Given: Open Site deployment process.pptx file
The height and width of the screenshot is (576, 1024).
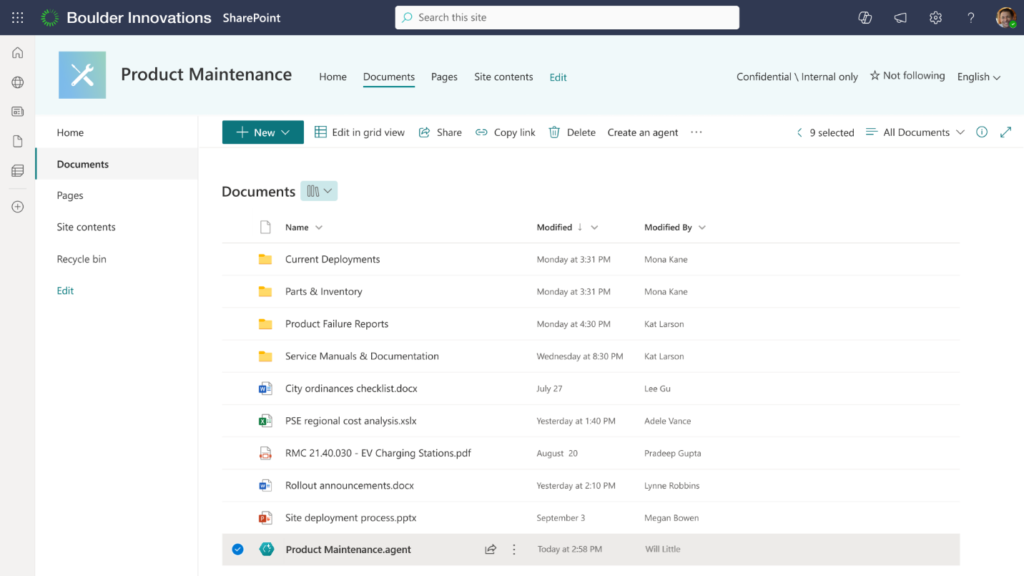Looking at the screenshot, I should point(351,518).
